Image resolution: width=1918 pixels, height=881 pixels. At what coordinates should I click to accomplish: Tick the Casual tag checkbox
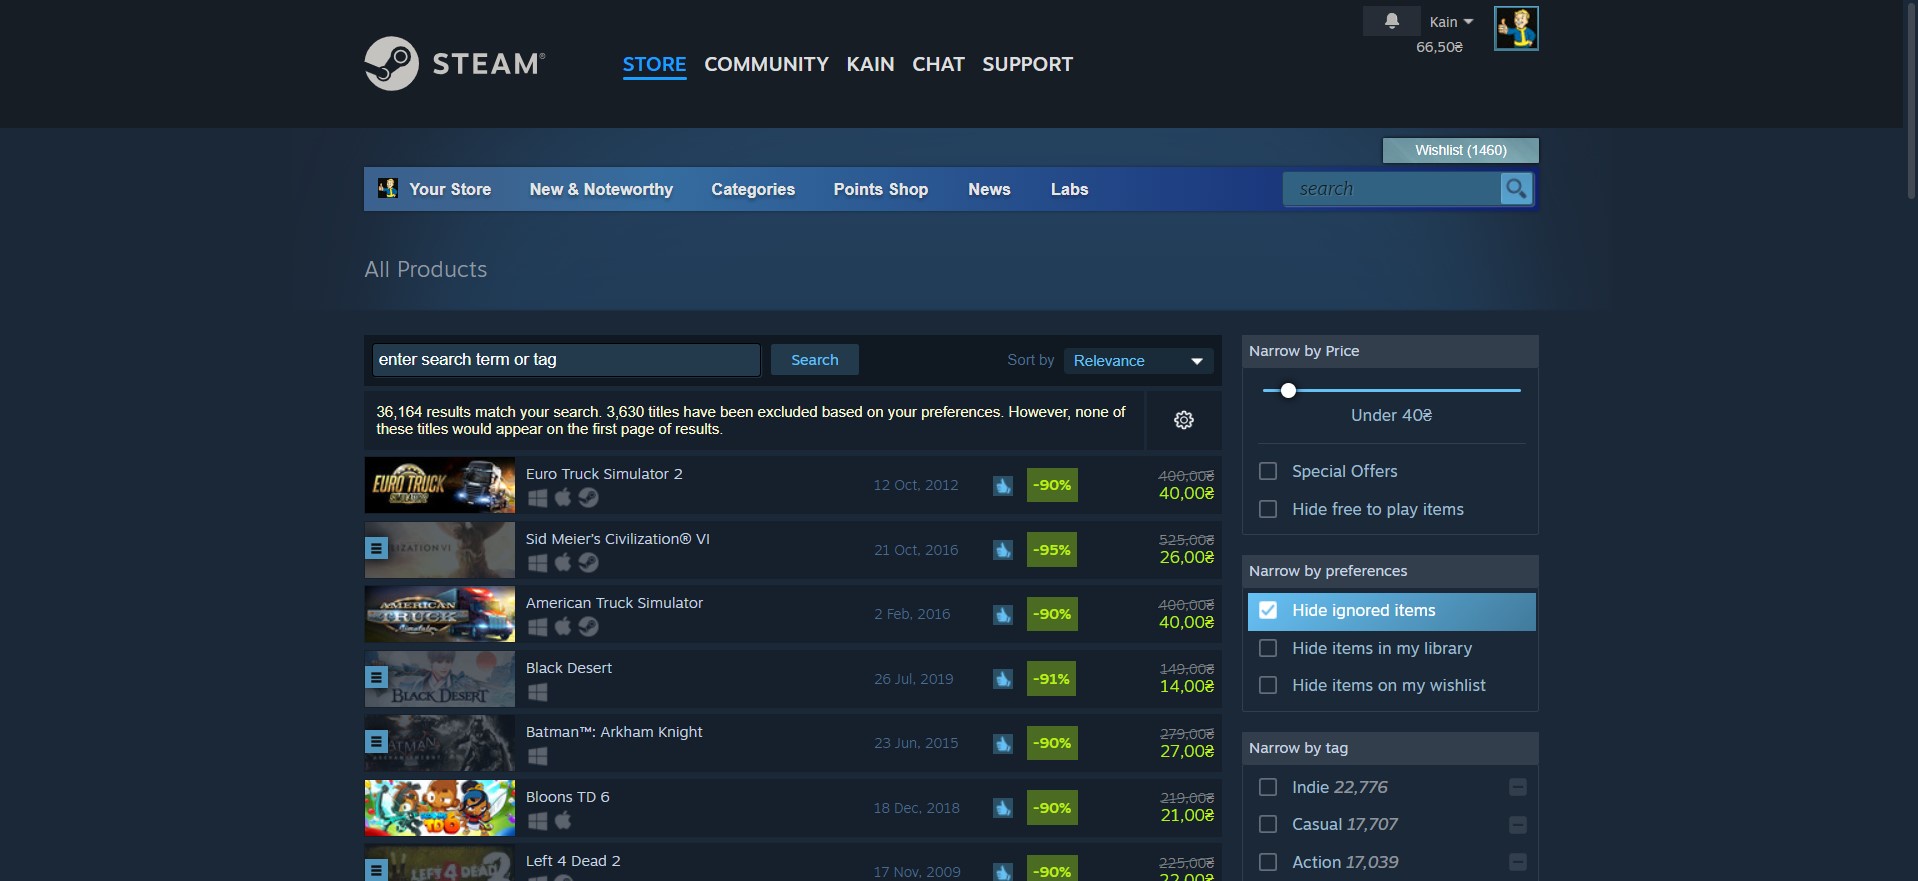(x=1268, y=824)
